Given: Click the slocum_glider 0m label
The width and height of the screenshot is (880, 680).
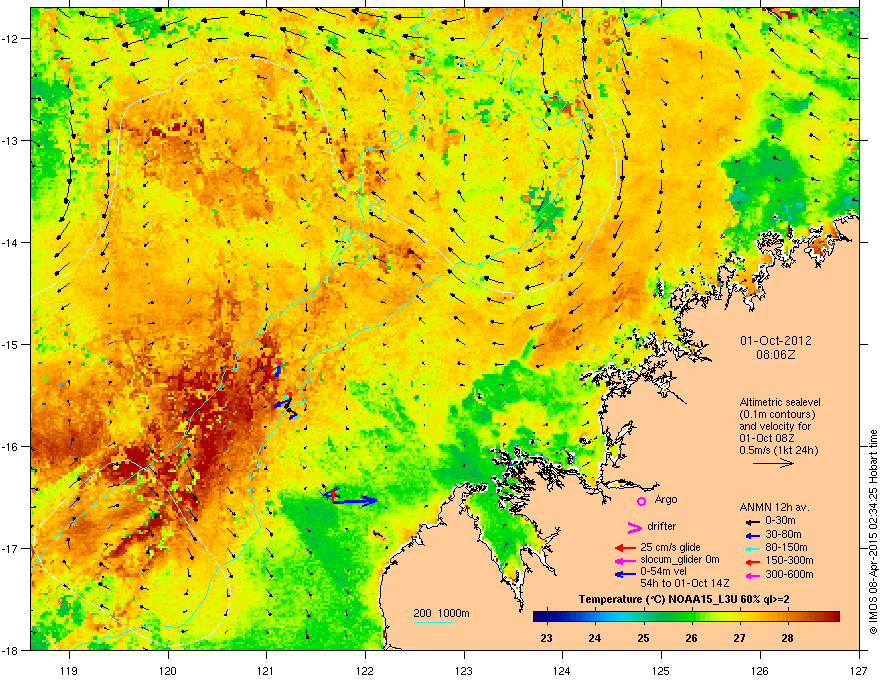Looking at the screenshot, I should (x=680, y=559).
